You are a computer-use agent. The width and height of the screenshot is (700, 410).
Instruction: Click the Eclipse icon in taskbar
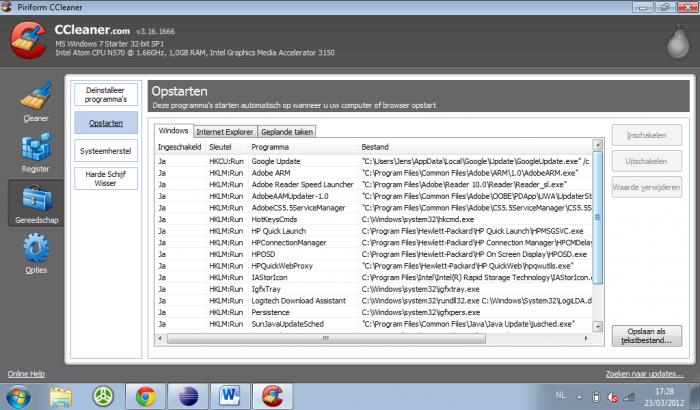click(x=187, y=395)
